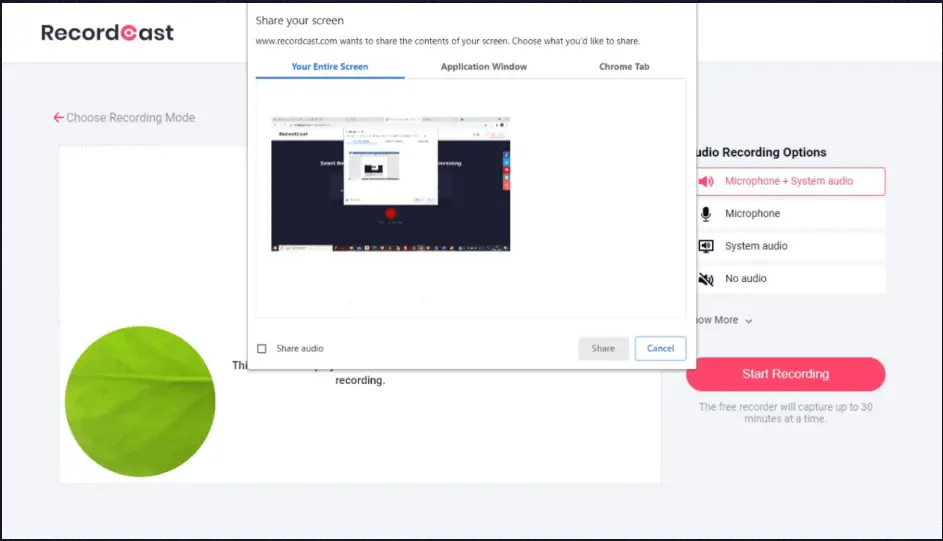Click the 'Audio Recording Options' heading

click(761, 153)
